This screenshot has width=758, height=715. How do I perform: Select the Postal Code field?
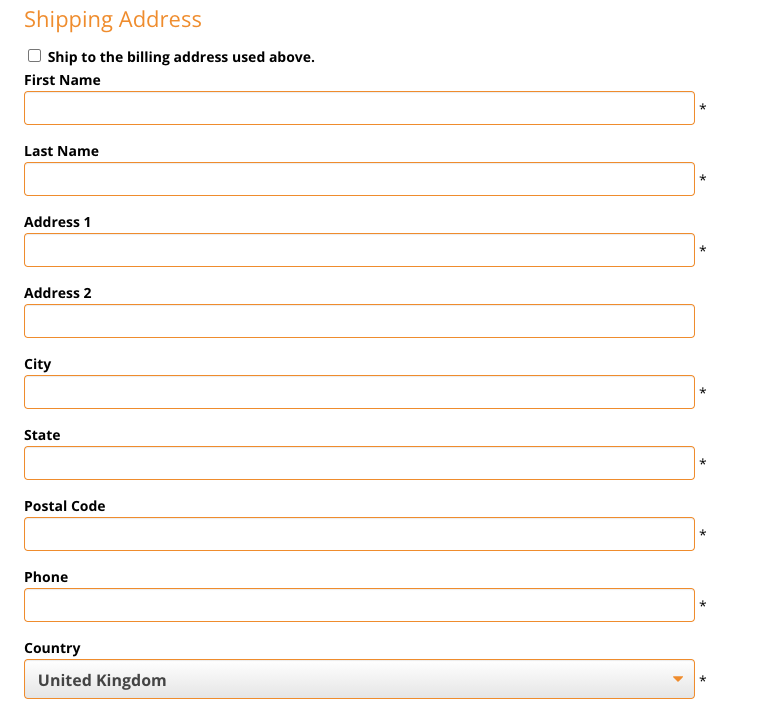point(359,534)
